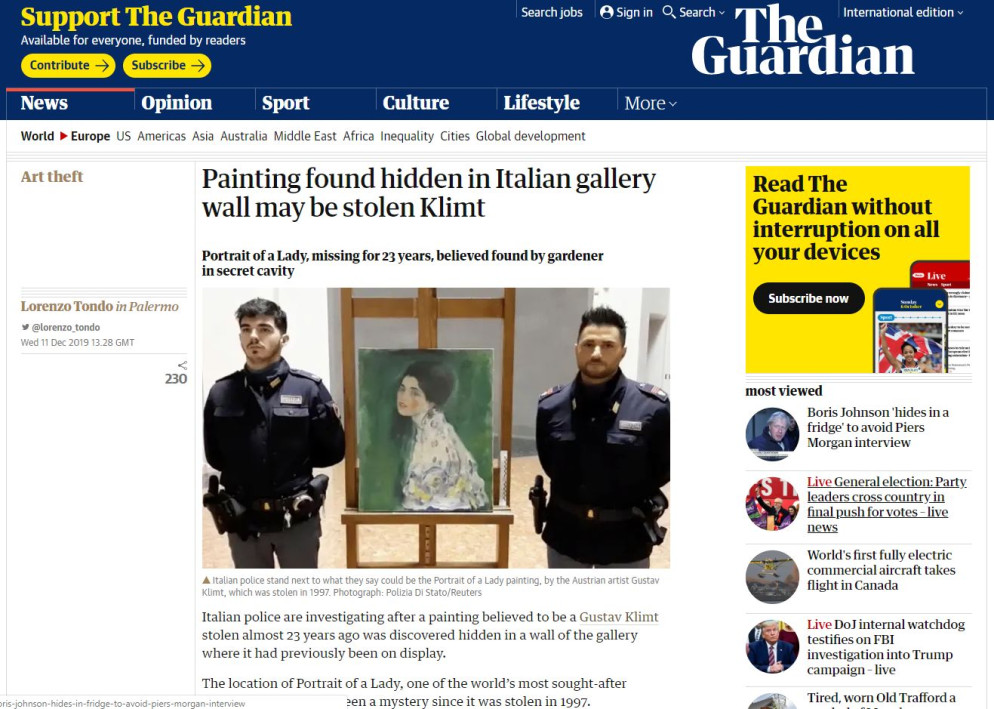Follow the Gustav Klimt link

[619, 617]
